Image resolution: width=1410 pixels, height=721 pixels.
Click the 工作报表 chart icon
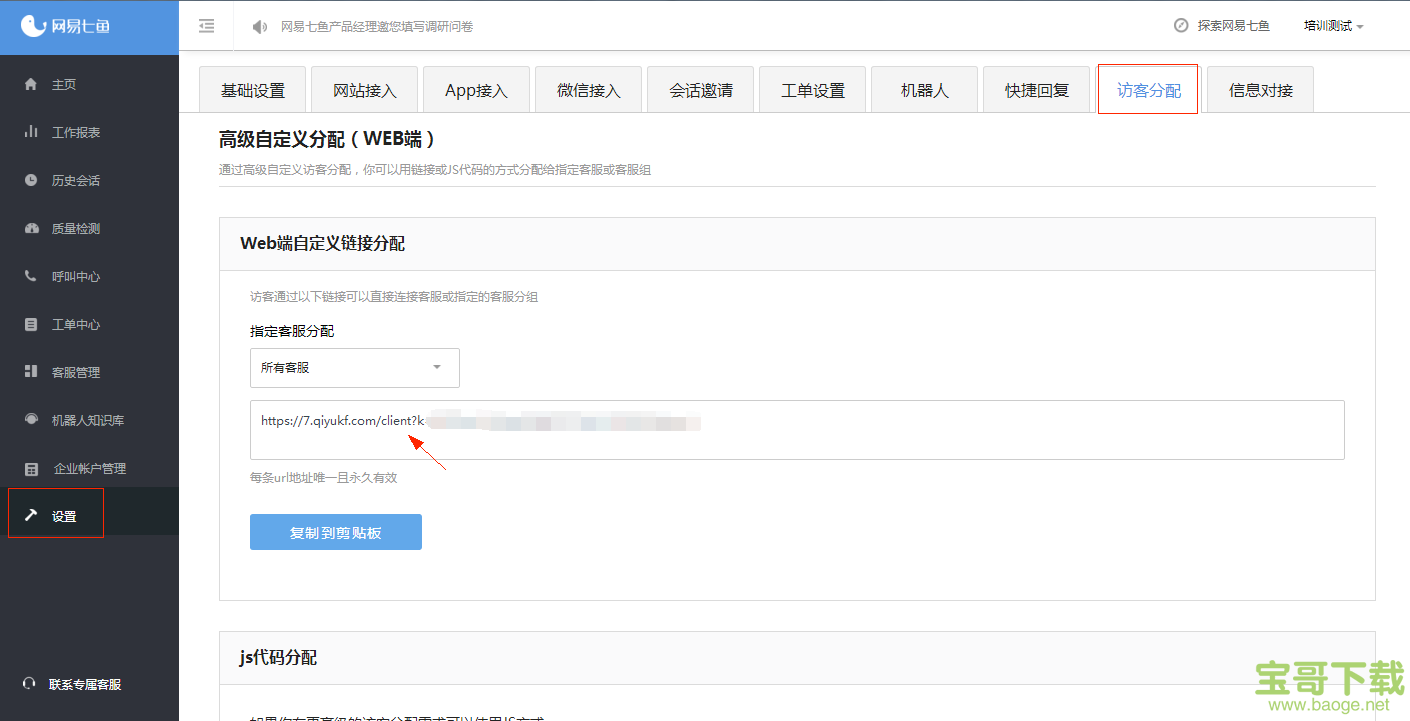coord(31,132)
